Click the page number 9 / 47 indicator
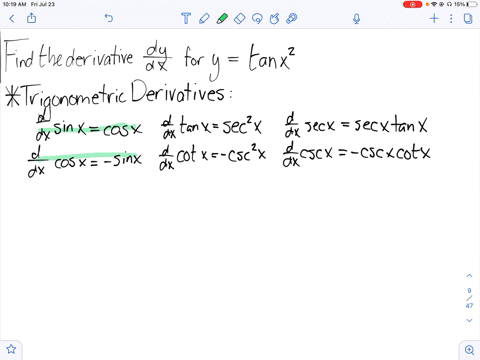Viewport: 480px width, 360px height. coord(469,298)
